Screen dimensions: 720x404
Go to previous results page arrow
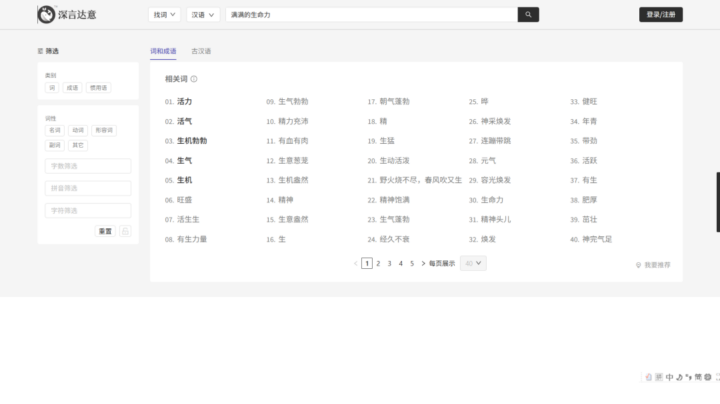point(355,264)
